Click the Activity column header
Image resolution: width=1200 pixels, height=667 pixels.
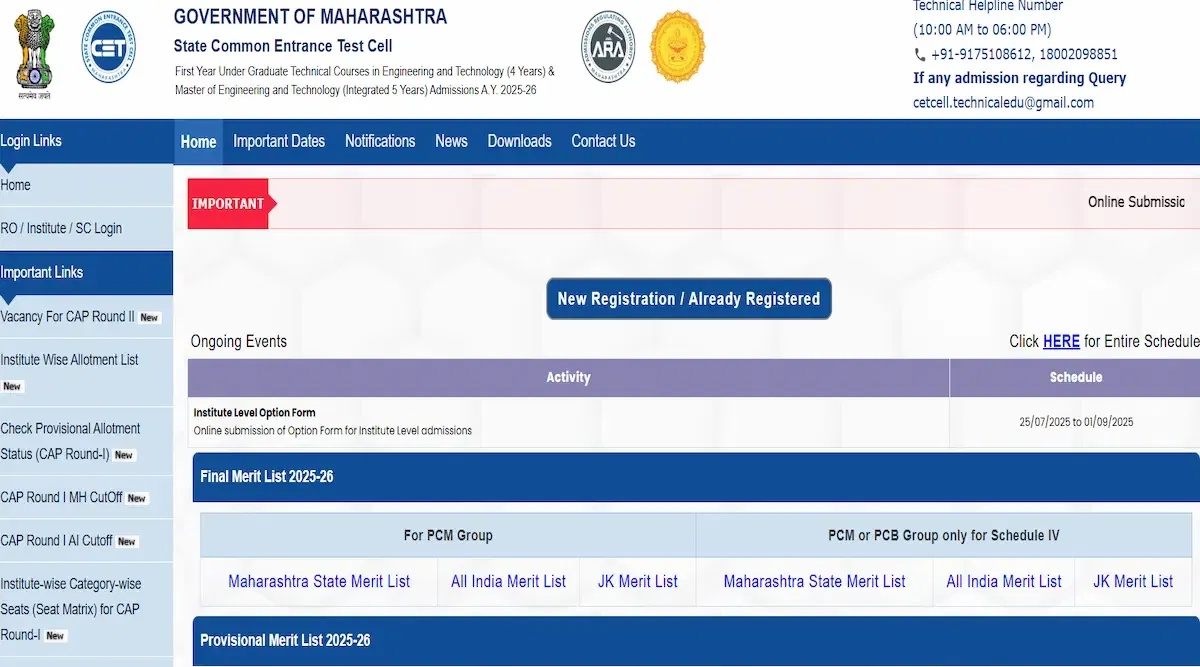568,377
